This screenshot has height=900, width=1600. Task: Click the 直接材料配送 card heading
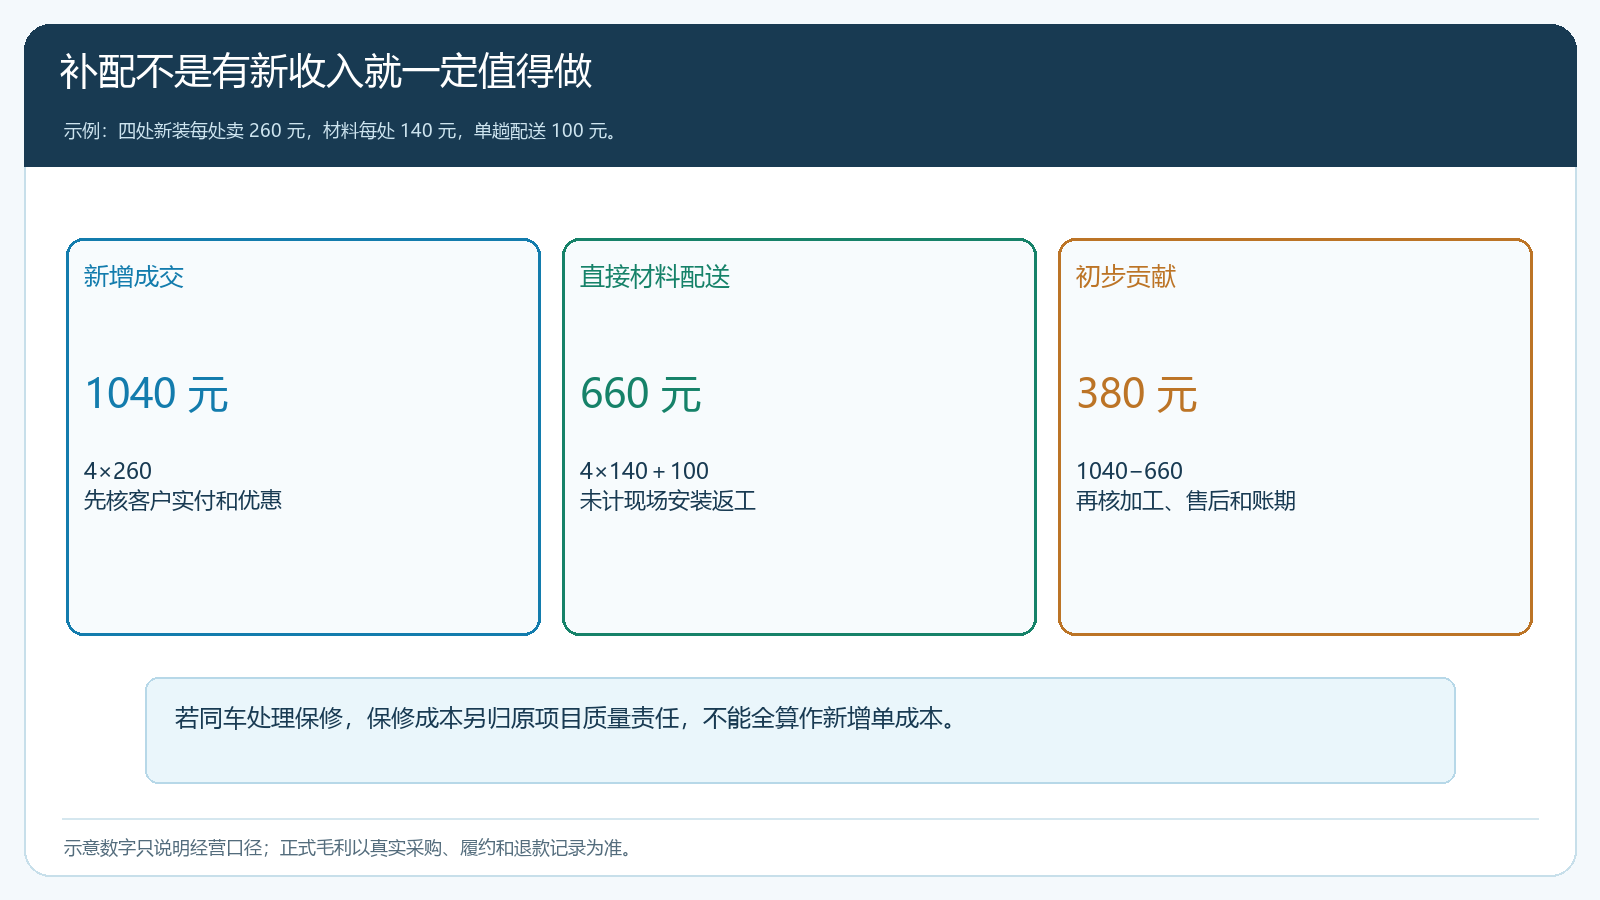click(655, 277)
